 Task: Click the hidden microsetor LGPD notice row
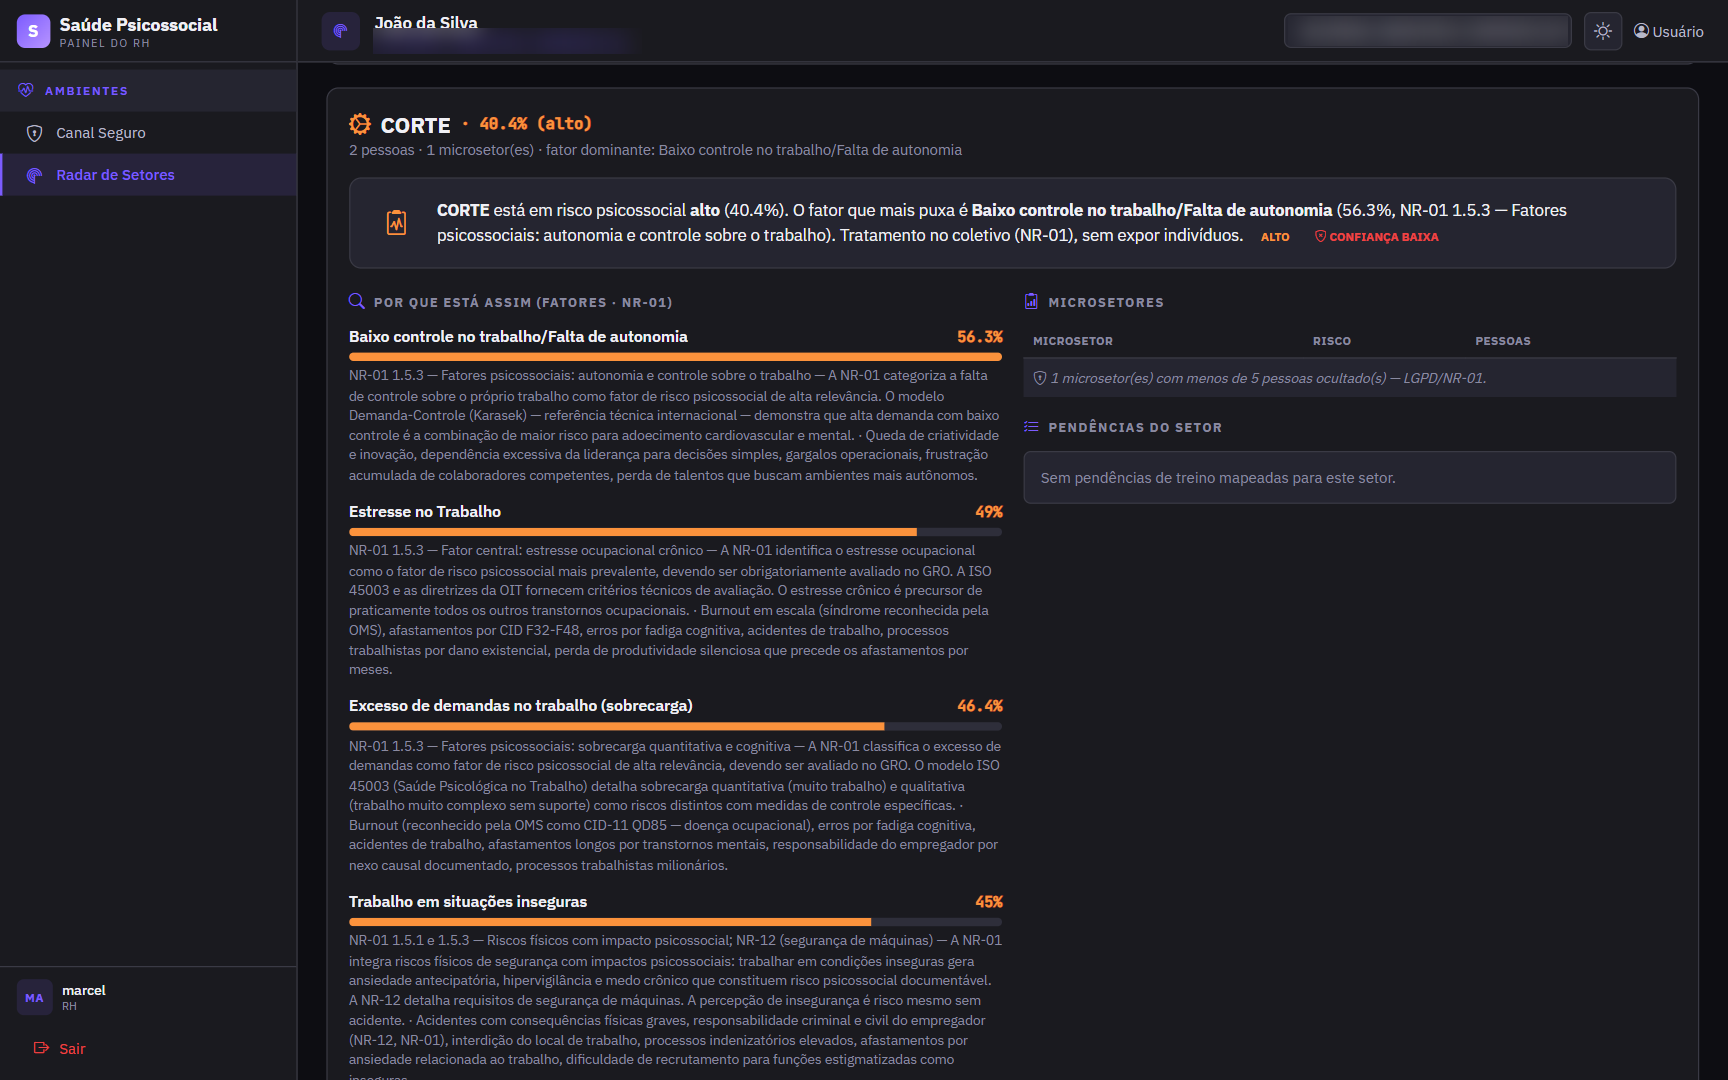tap(1349, 378)
